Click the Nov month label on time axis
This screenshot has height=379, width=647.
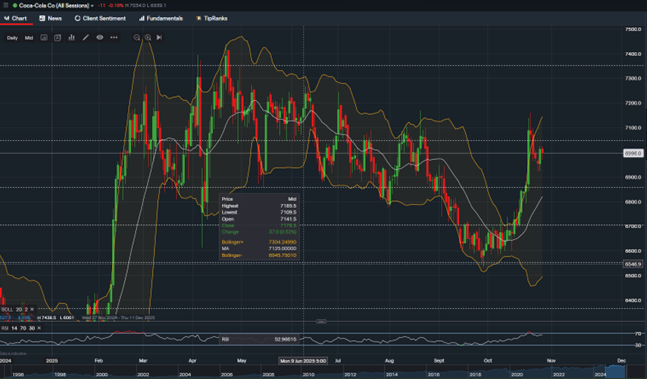click(551, 360)
